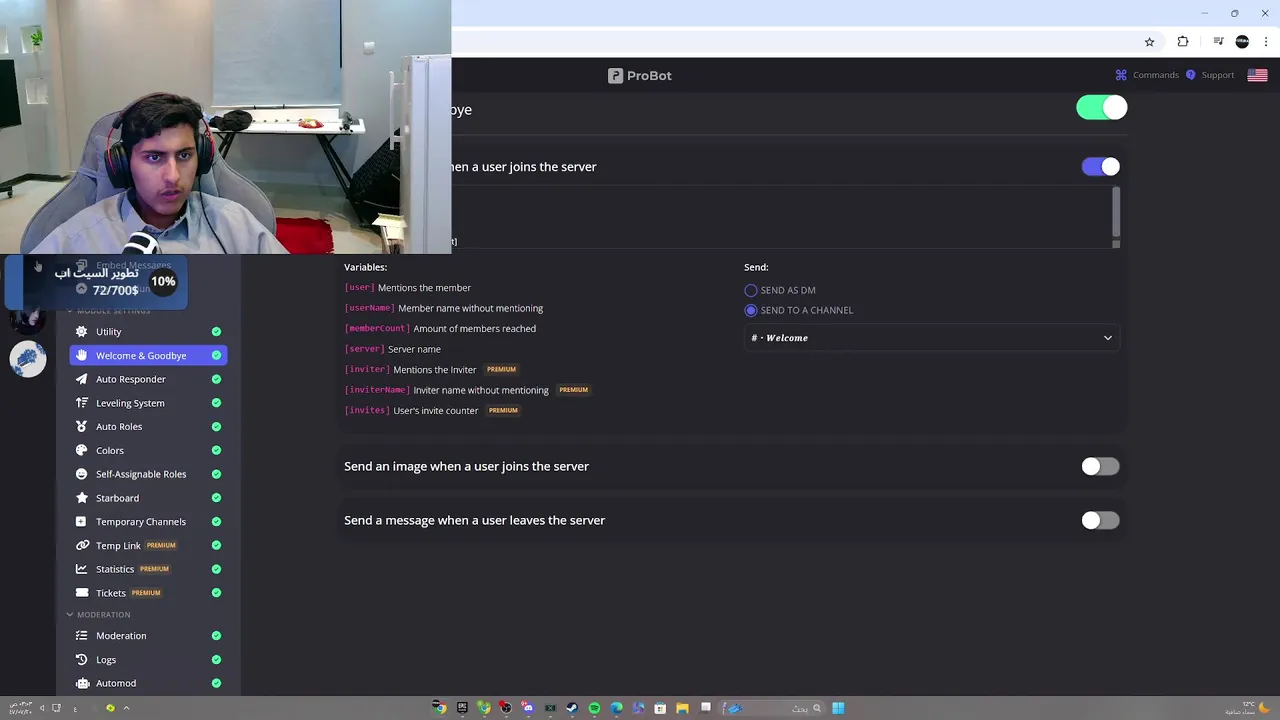Open the Auto Roles module
The image size is (1280, 720).
click(x=148, y=427)
